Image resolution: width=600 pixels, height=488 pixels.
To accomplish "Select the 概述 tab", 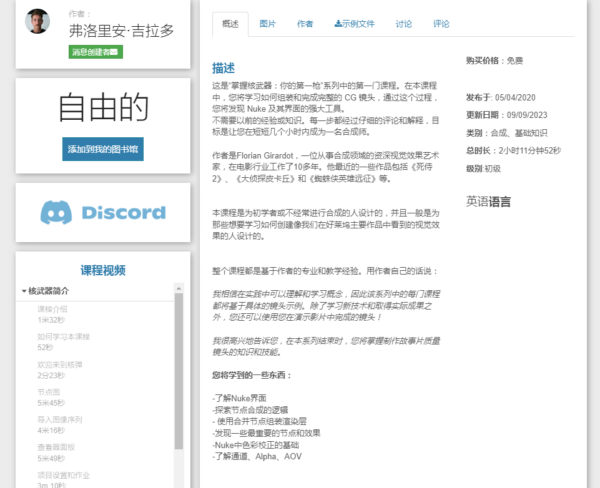I will click(x=230, y=24).
